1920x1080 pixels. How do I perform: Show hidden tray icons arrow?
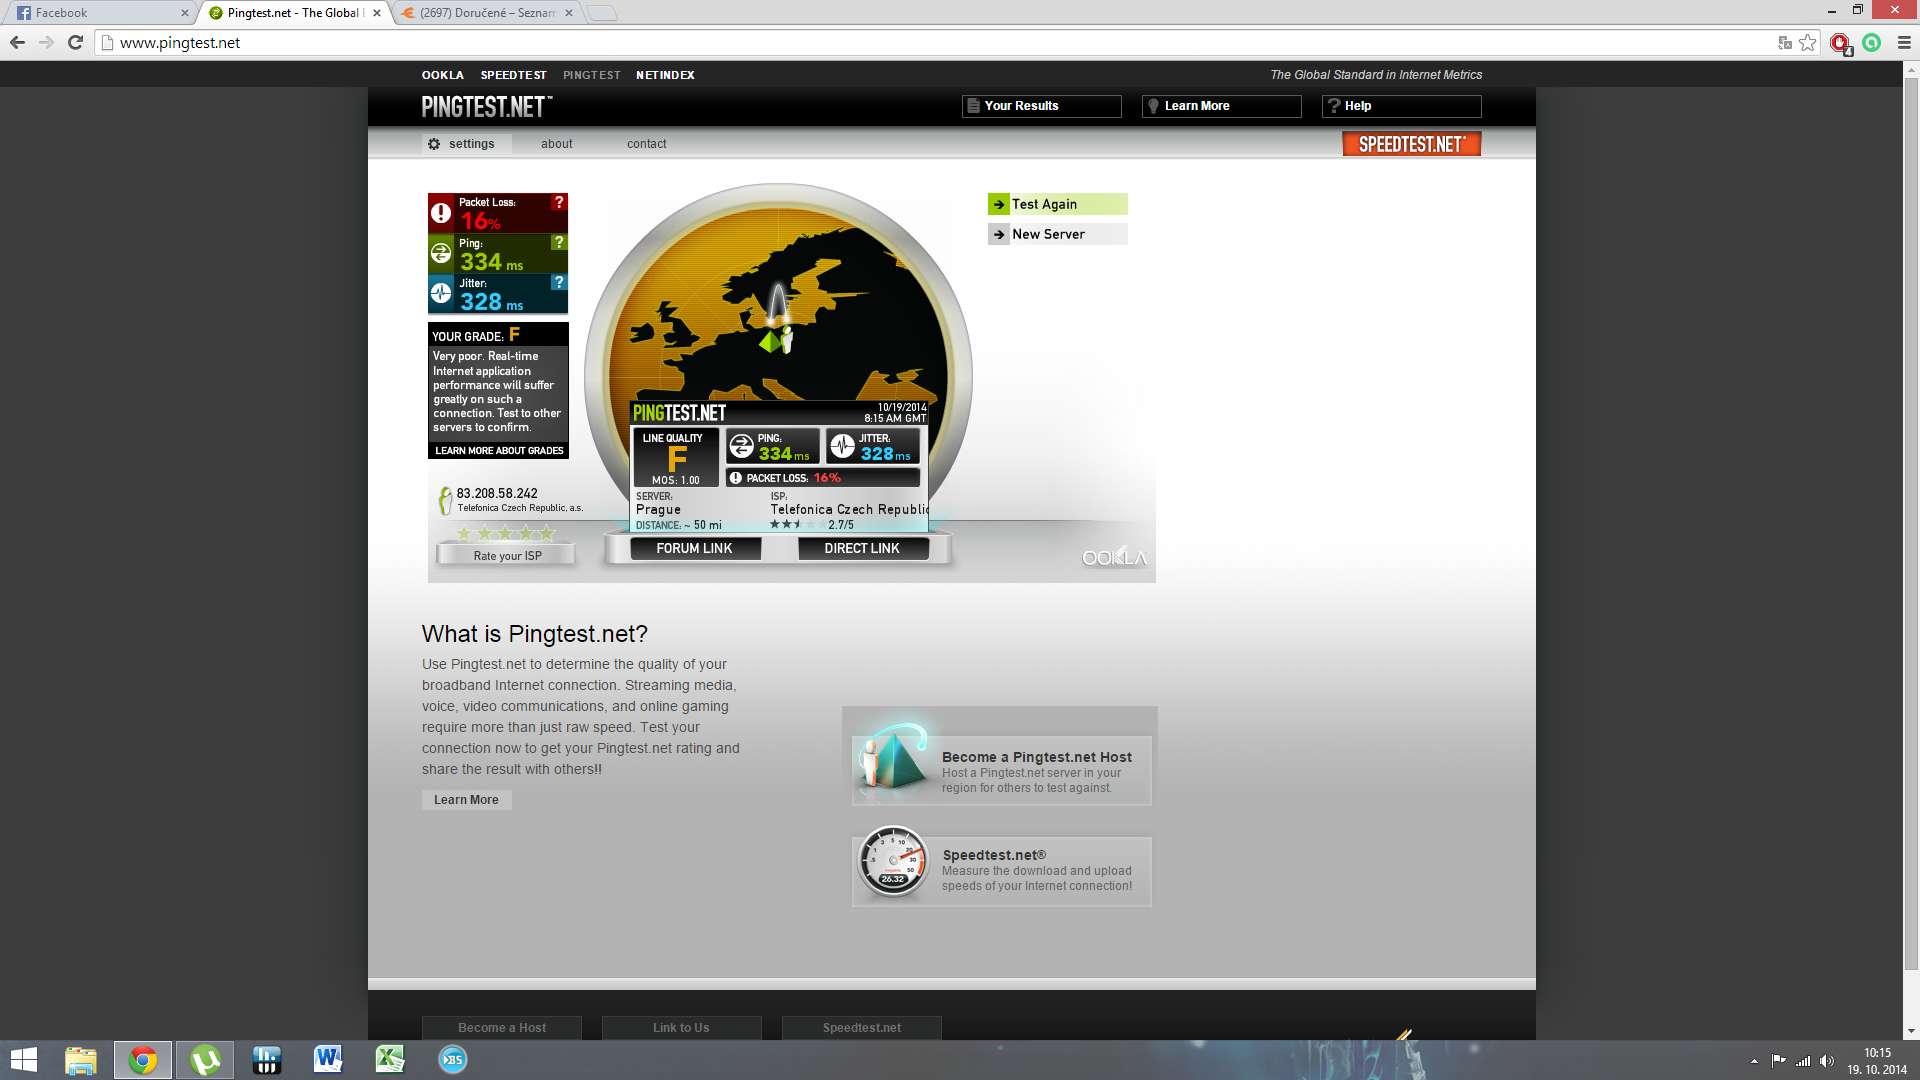tap(1754, 1061)
